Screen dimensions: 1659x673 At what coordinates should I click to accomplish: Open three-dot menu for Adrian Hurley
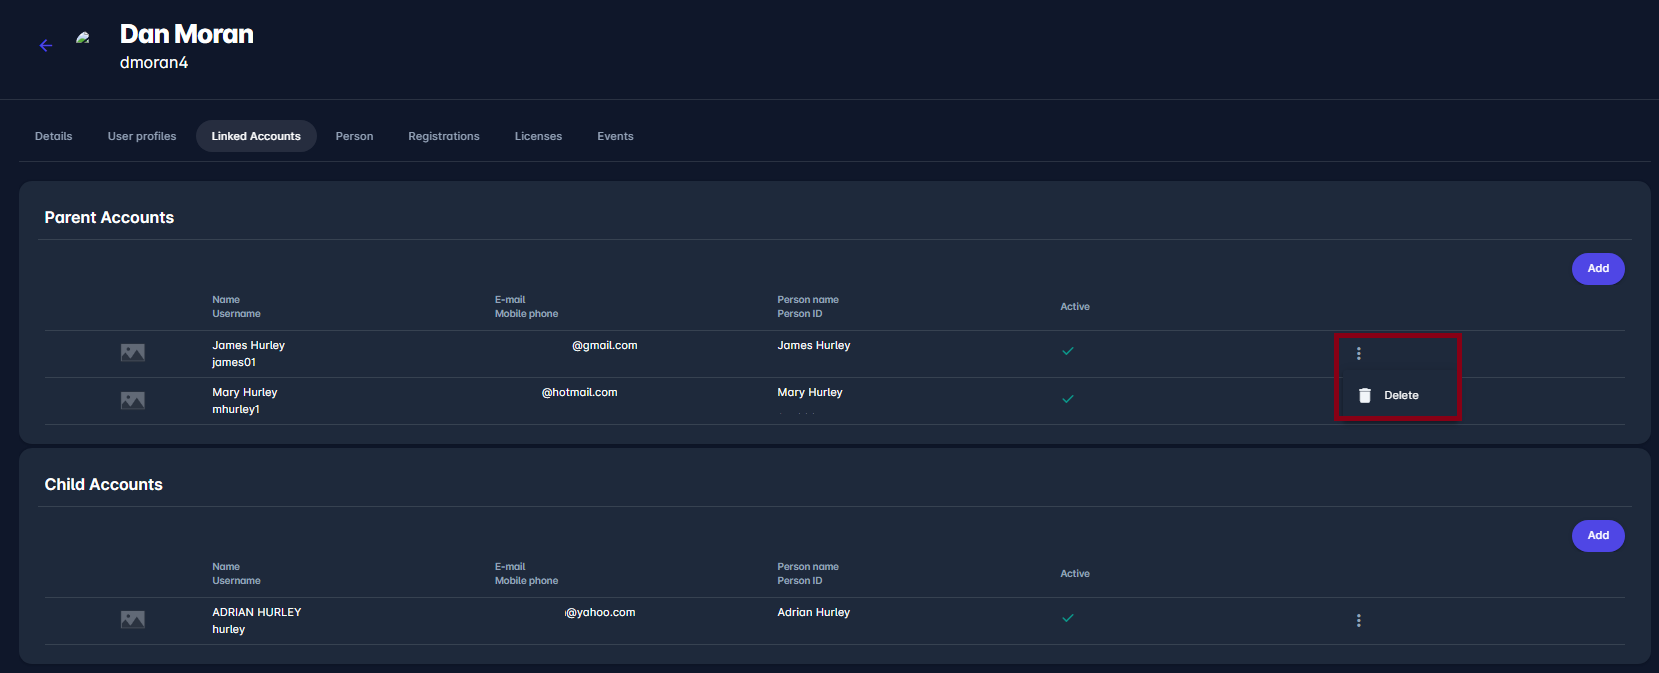click(1358, 621)
